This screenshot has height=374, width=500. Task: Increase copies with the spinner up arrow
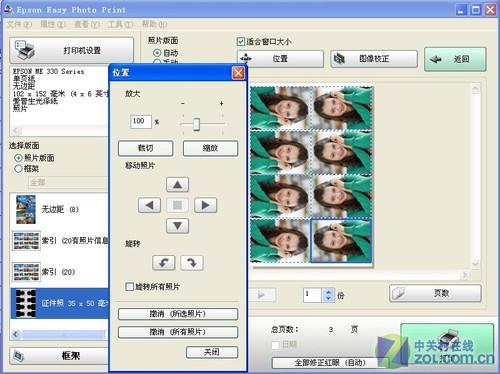(329, 292)
